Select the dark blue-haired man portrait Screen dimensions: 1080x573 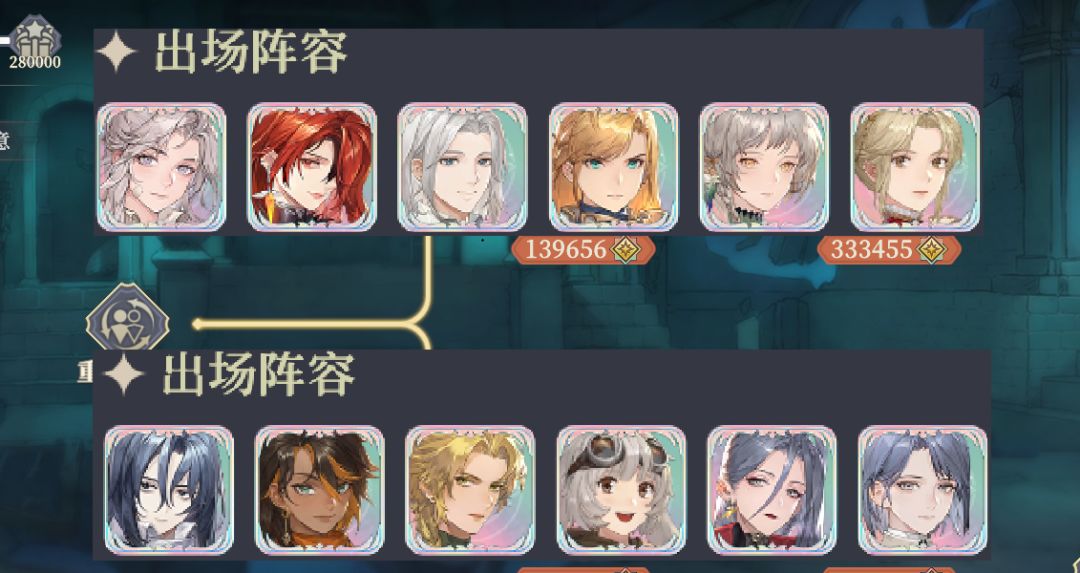click(x=169, y=490)
